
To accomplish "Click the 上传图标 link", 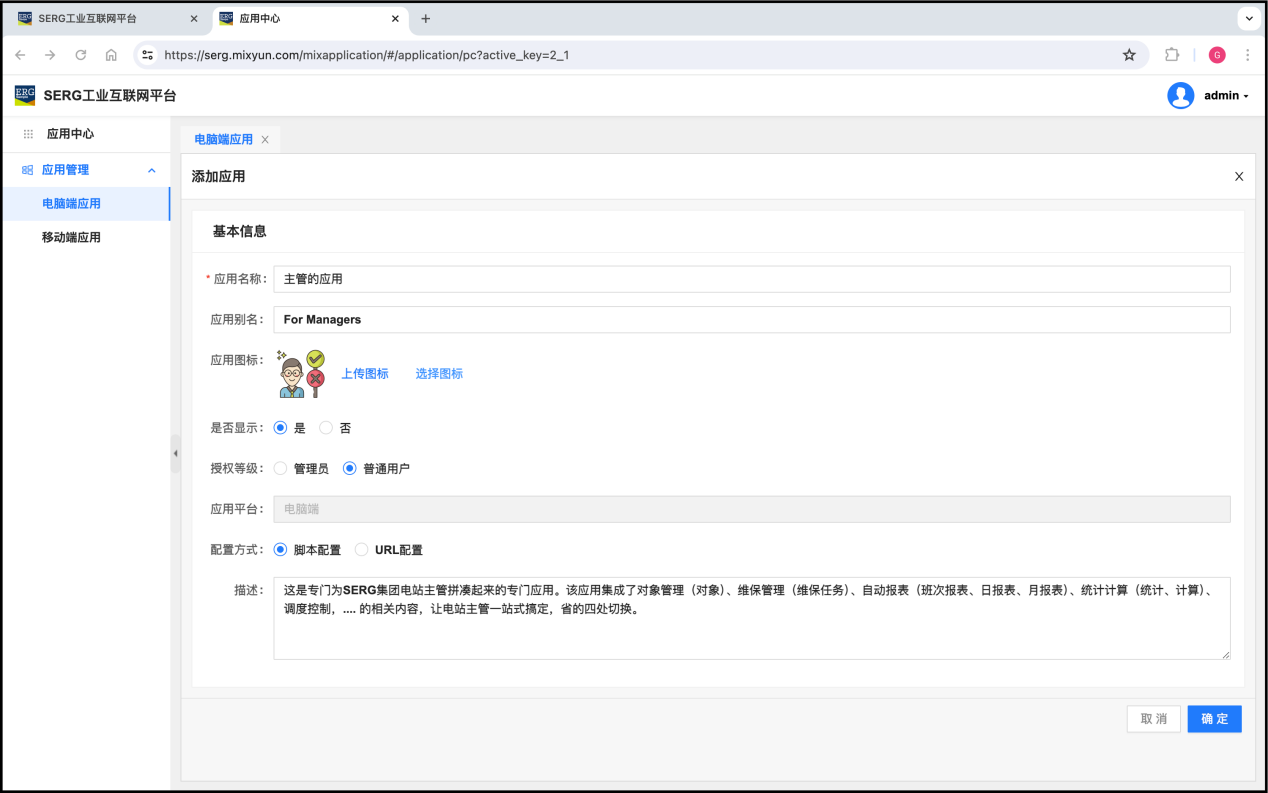I will [x=365, y=374].
